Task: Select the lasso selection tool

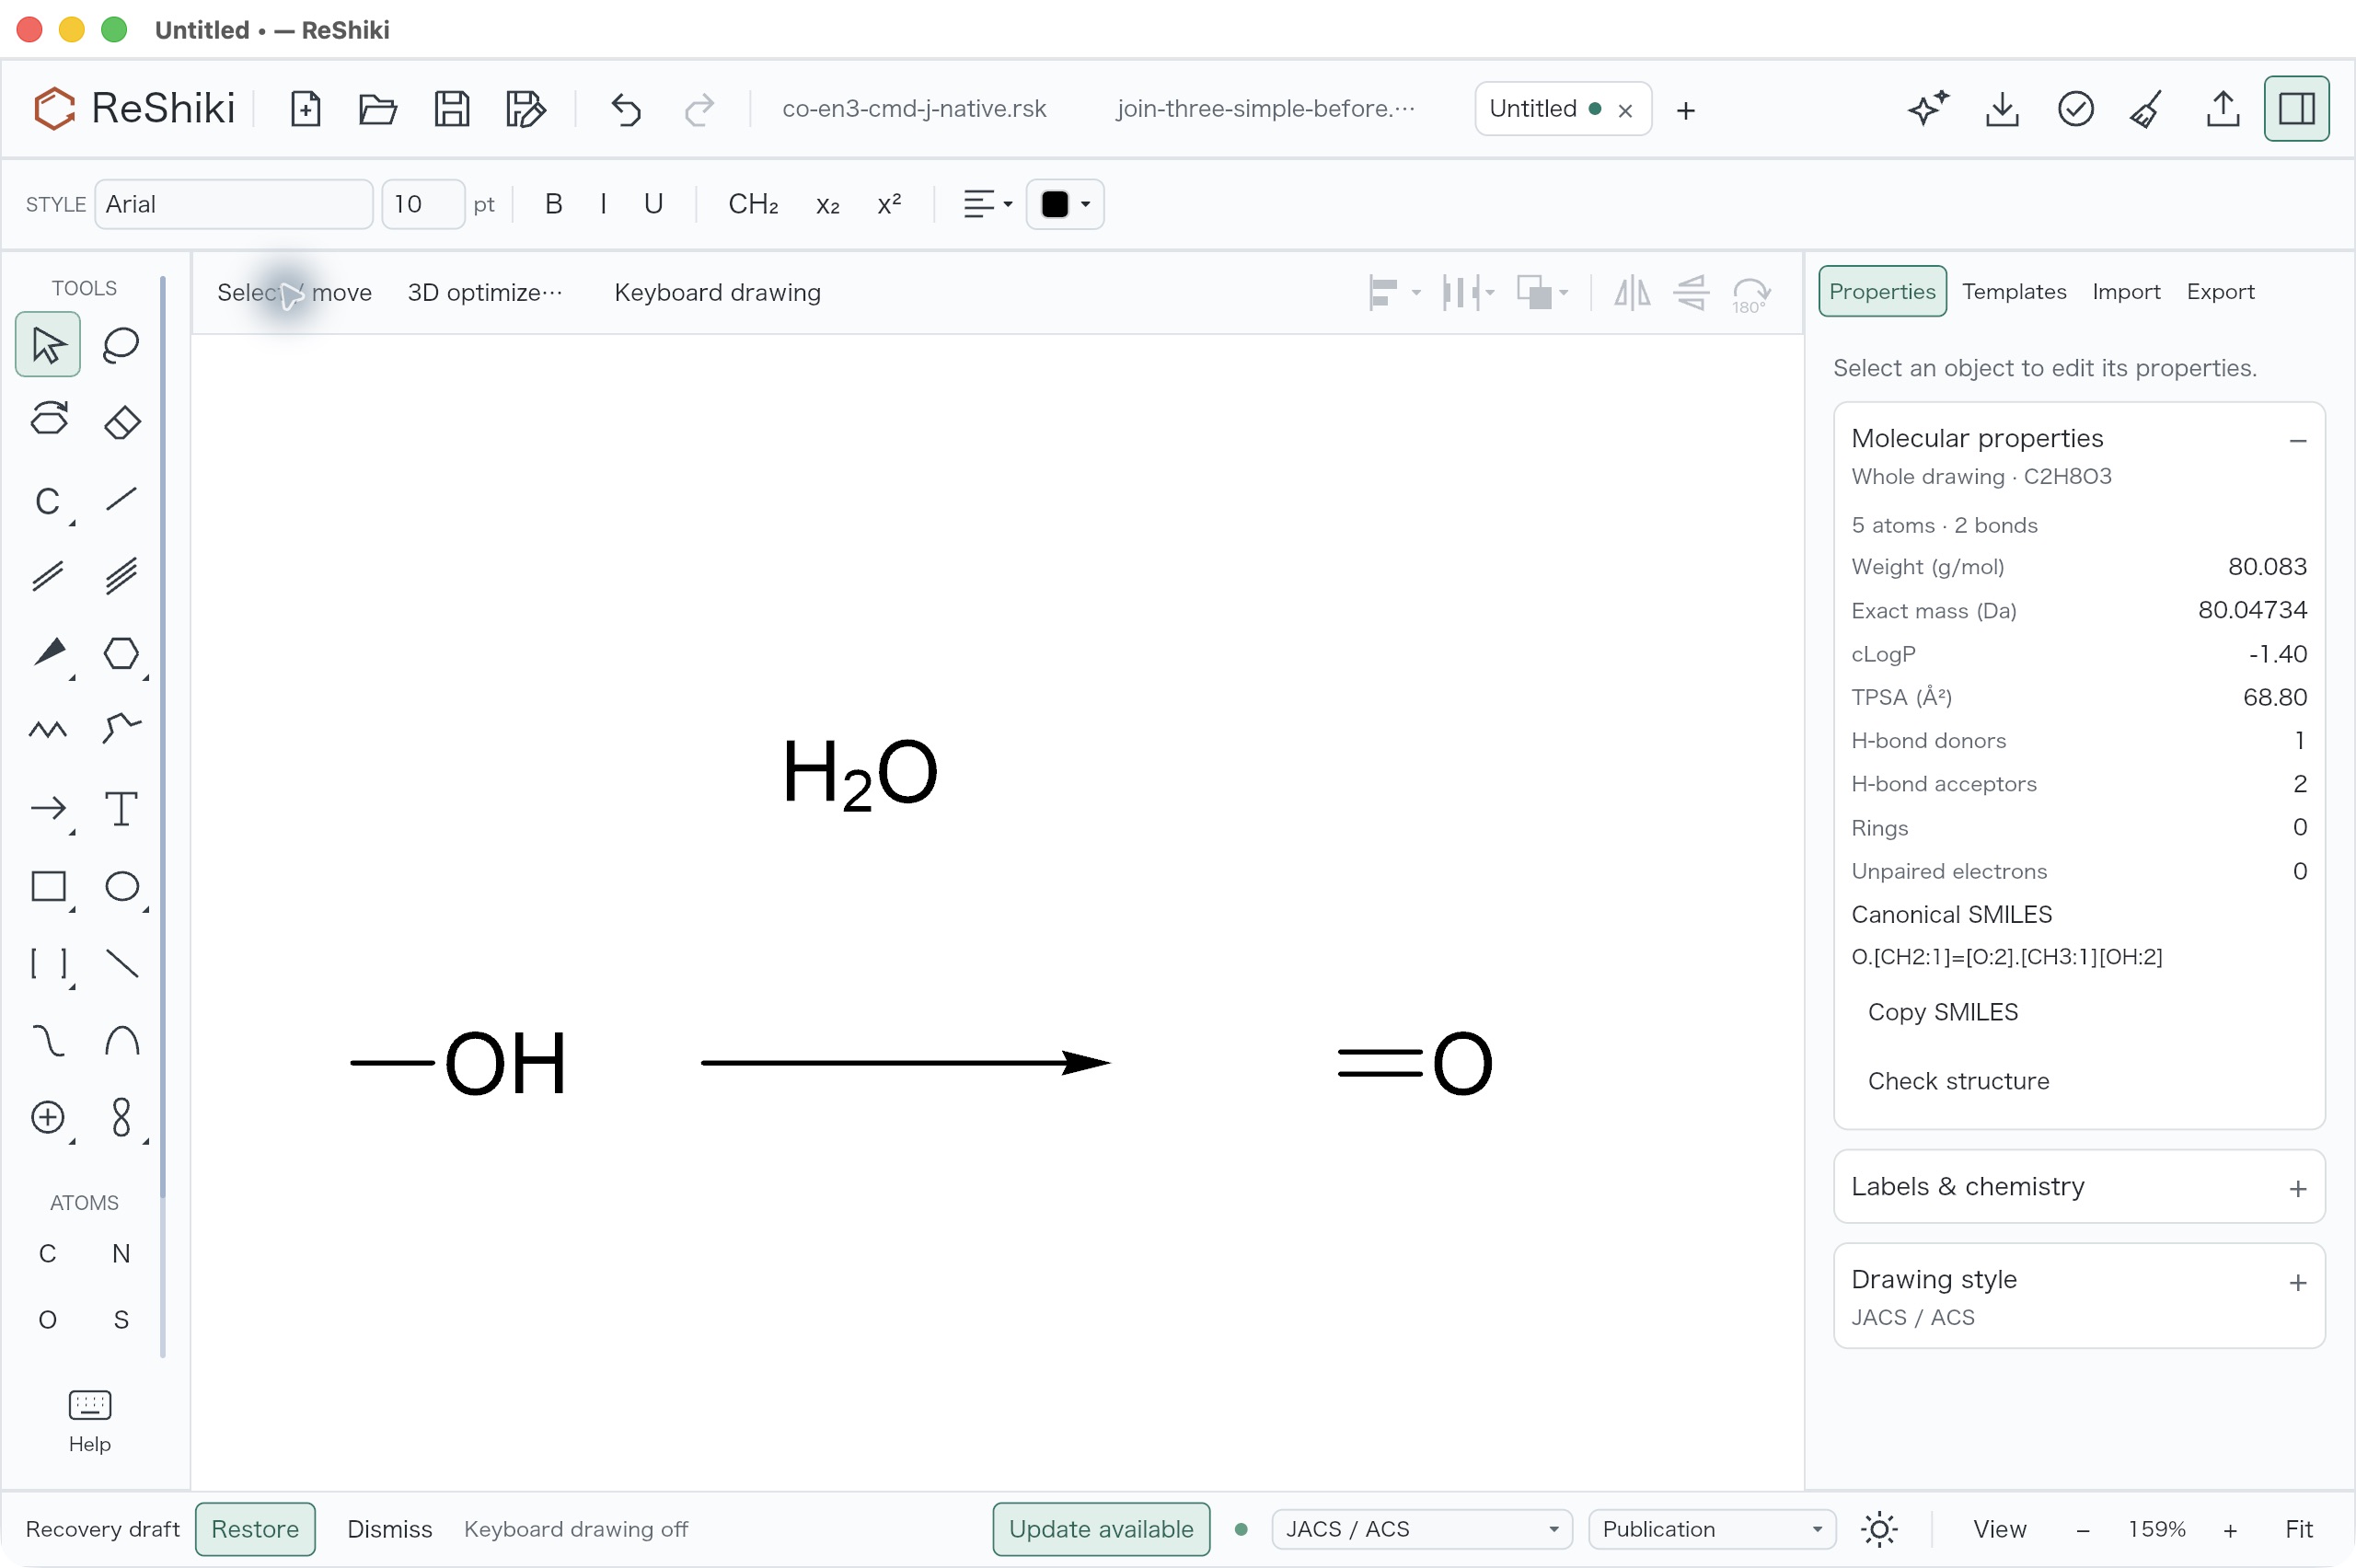Action: coord(121,345)
